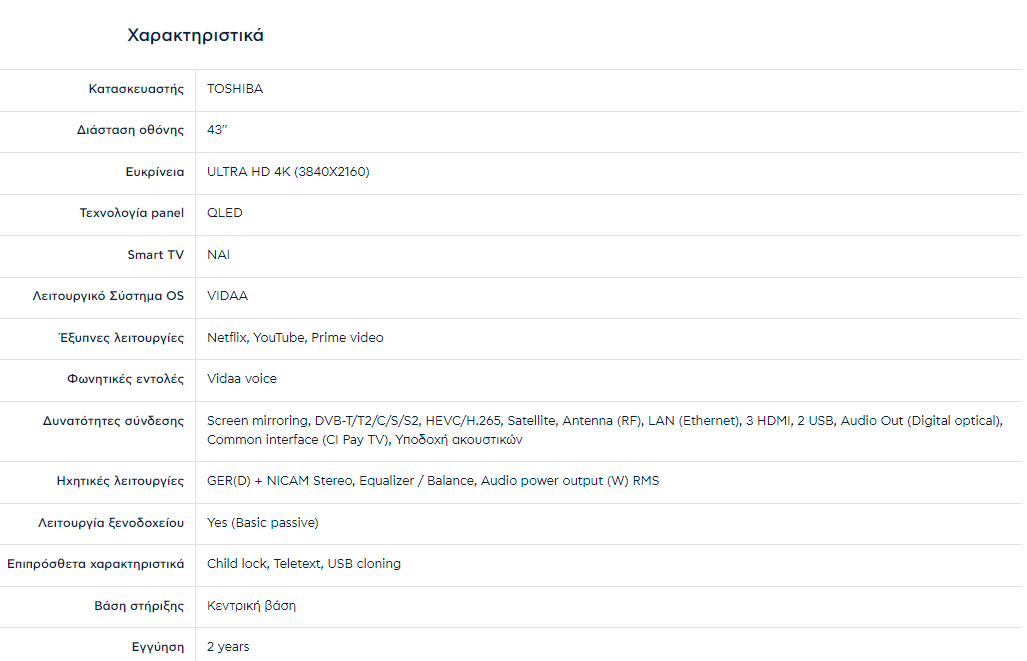This screenshot has height=661, width=1027.
Task: Click the Χαρακτηριστικά section heading
Action: pyautogui.click(x=195, y=36)
